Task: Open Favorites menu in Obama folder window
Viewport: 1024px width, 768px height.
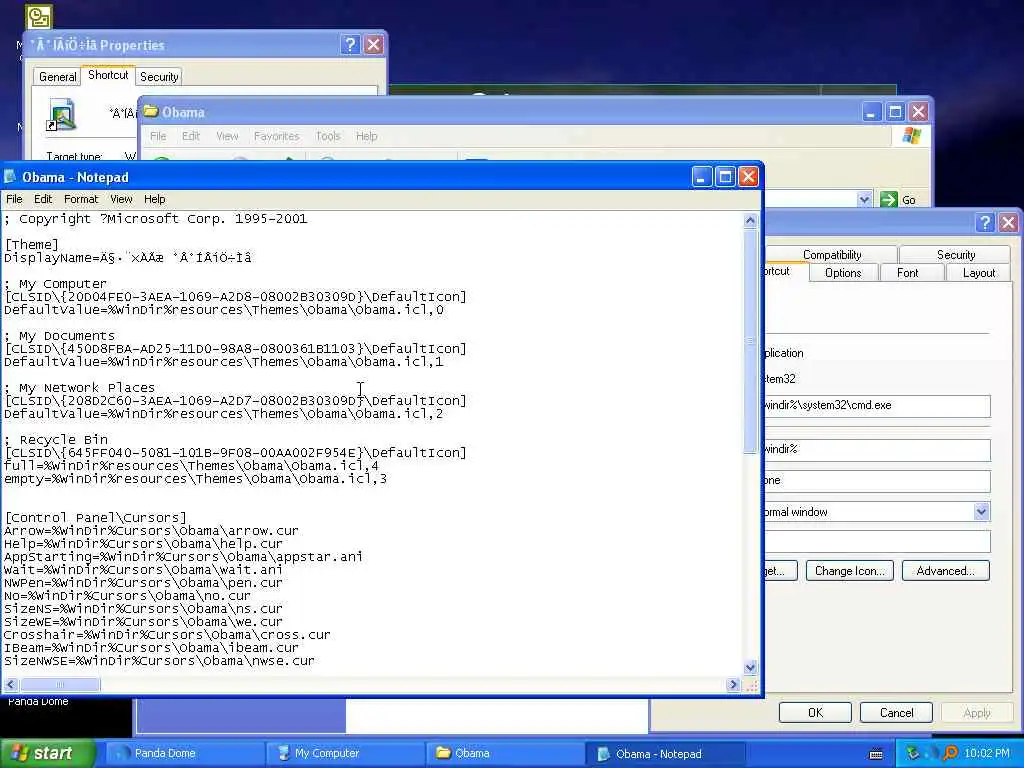Action: 276,136
